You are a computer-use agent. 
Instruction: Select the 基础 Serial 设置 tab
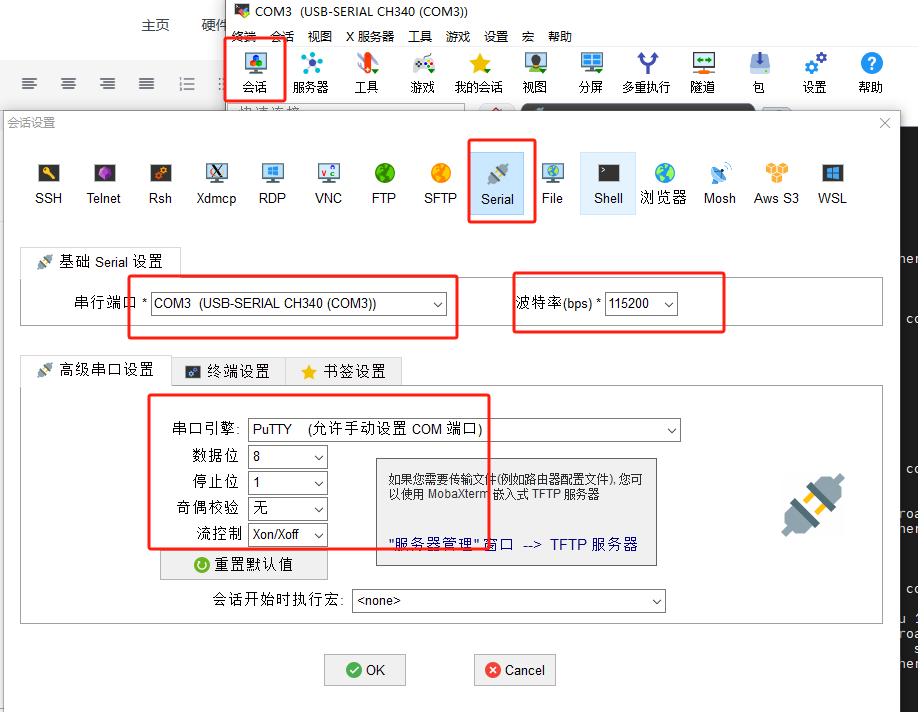pyautogui.click(x=101, y=262)
